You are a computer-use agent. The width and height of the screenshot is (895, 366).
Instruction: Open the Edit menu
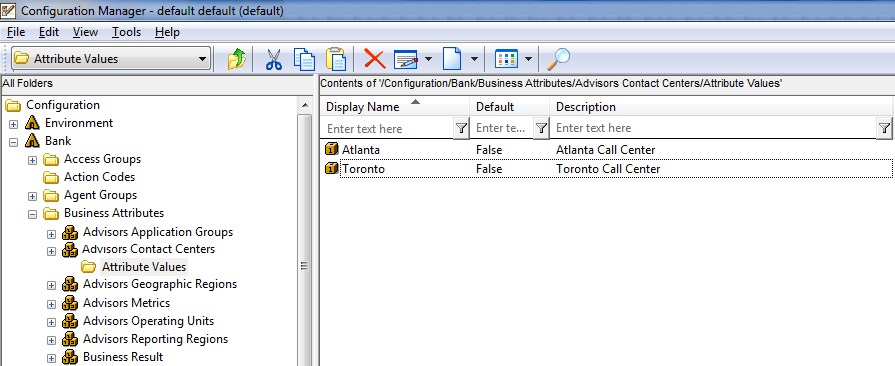(49, 32)
